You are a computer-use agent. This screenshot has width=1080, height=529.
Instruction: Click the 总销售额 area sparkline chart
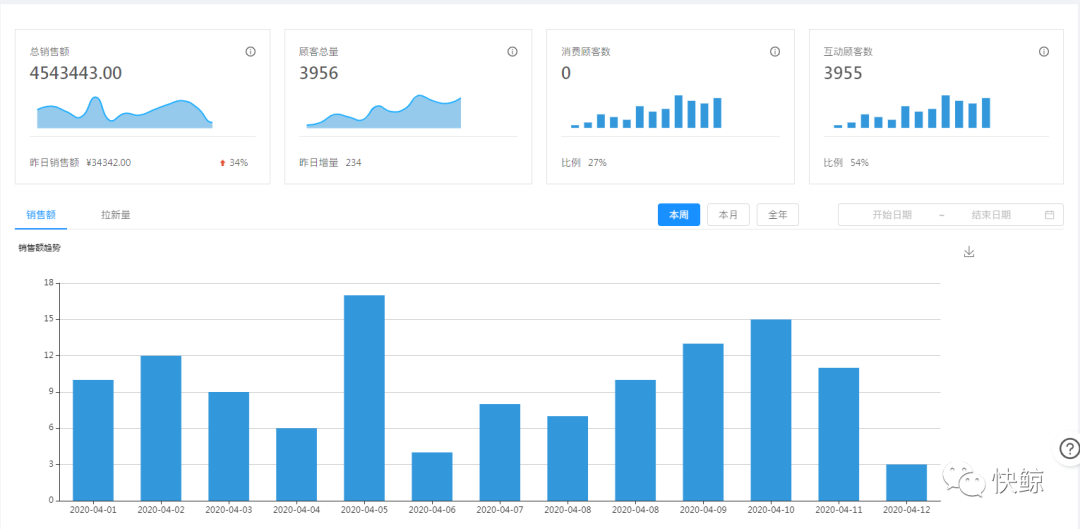[125, 114]
